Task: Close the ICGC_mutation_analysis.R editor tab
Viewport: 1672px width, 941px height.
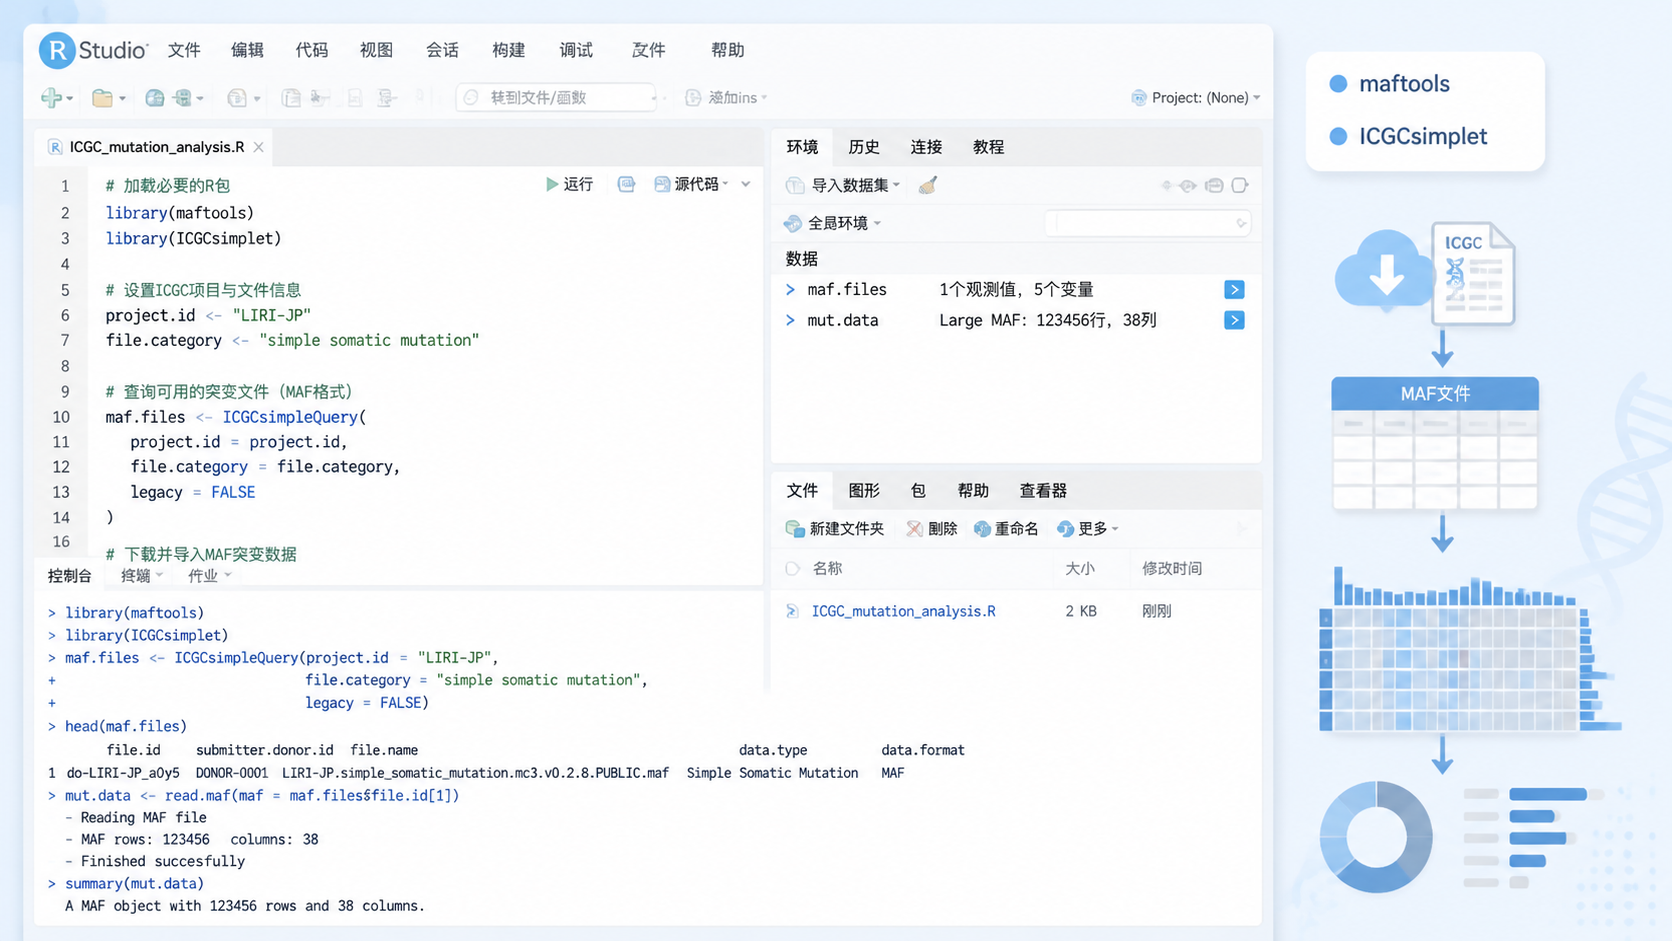Action: [258, 147]
